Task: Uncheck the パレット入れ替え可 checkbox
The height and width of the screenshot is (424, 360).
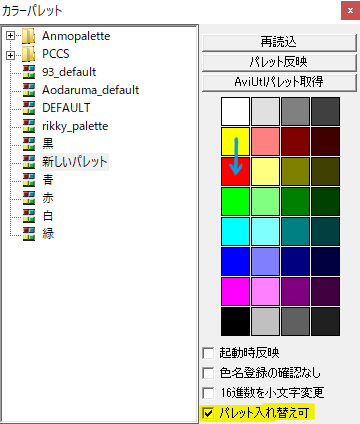Action: click(x=208, y=413)
